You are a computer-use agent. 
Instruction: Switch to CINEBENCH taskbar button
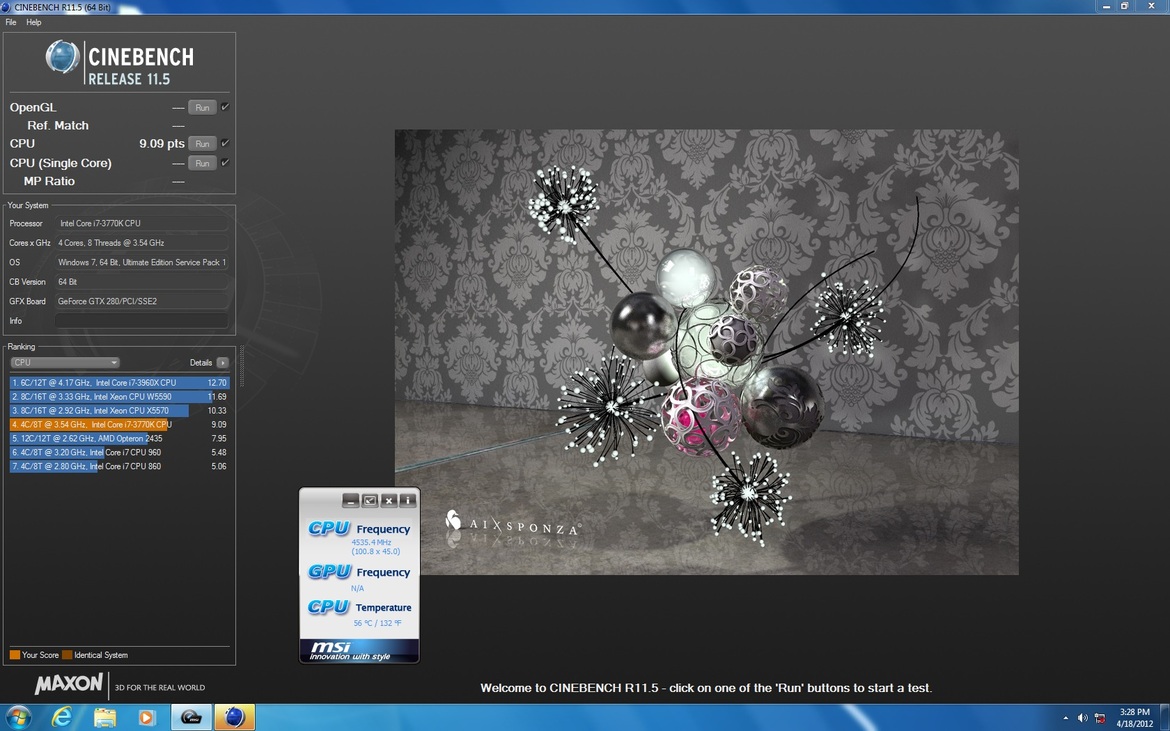235,718
